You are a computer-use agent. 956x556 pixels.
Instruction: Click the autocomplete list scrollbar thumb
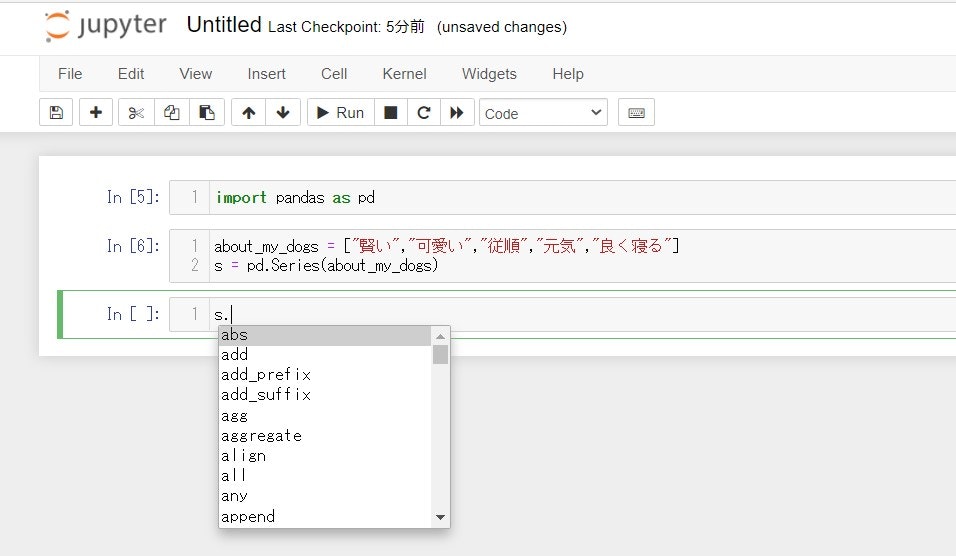pyautogui.click(x=440, y=354)
